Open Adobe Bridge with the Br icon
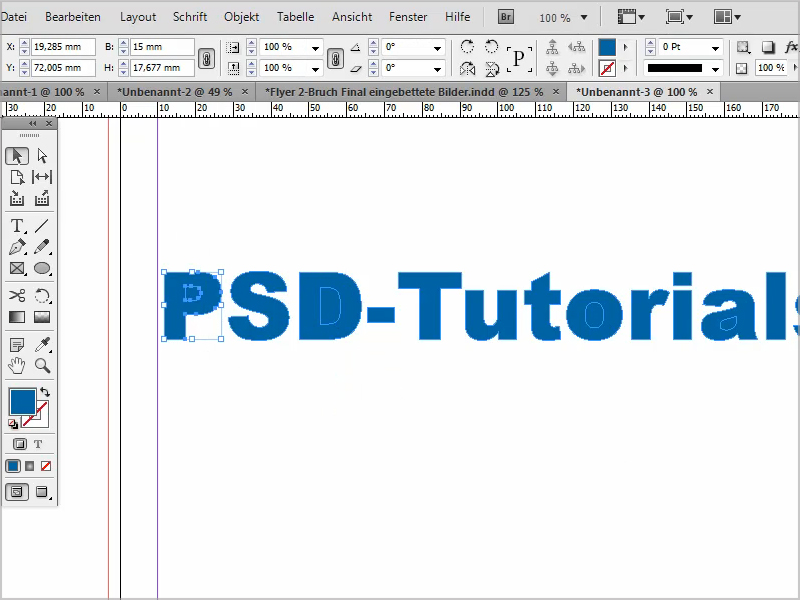The width and height of the screenshot is (800, 600). click(505, 17)
